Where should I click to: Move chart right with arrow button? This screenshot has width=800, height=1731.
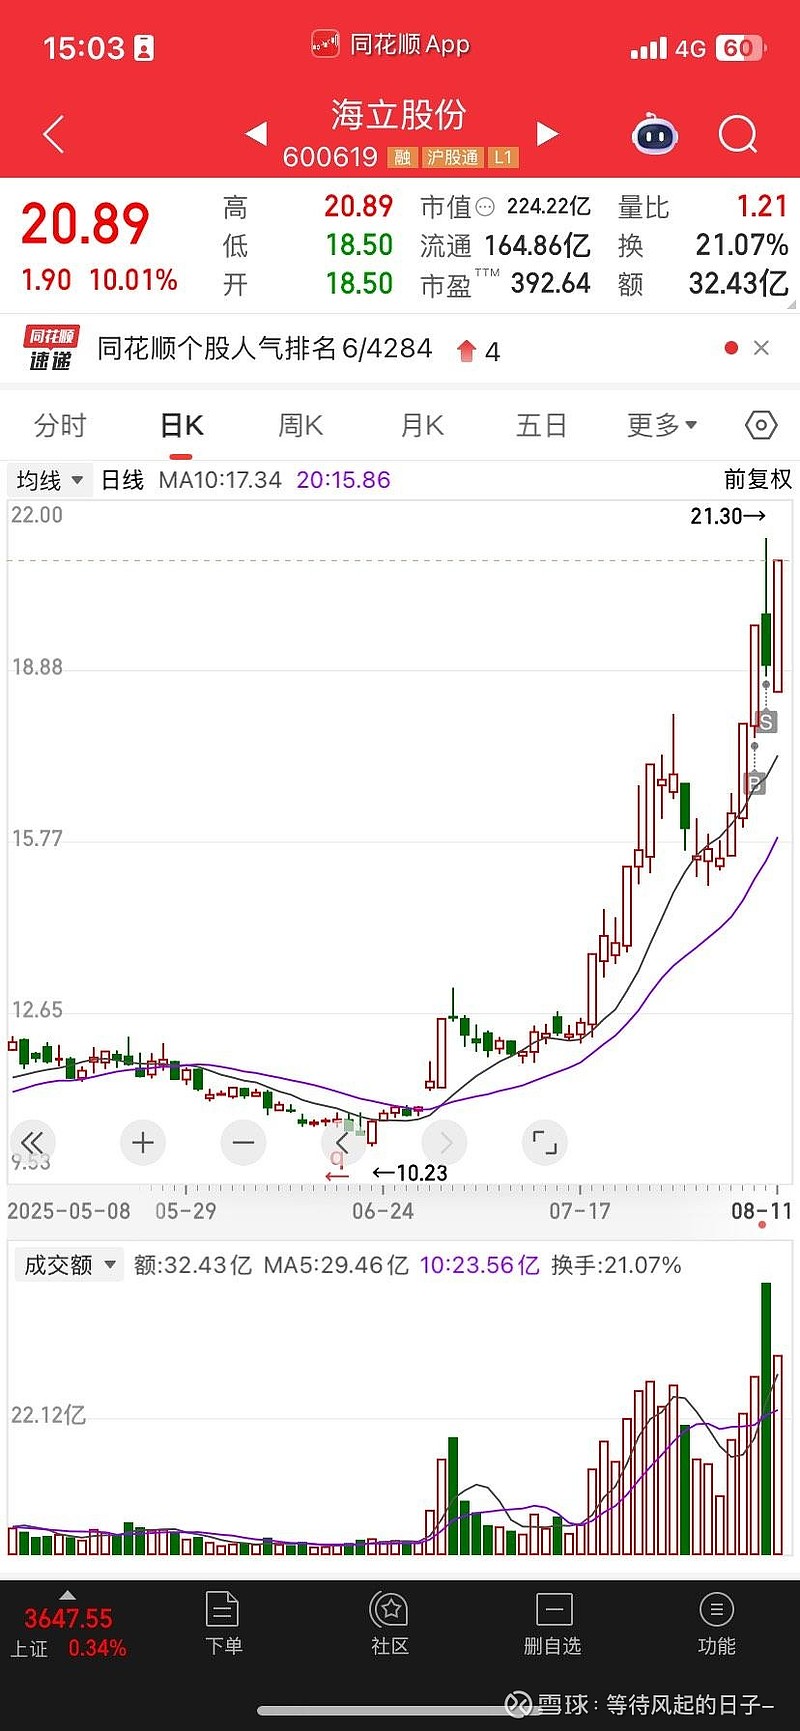pyautogui.click(x=445, y=1142)
